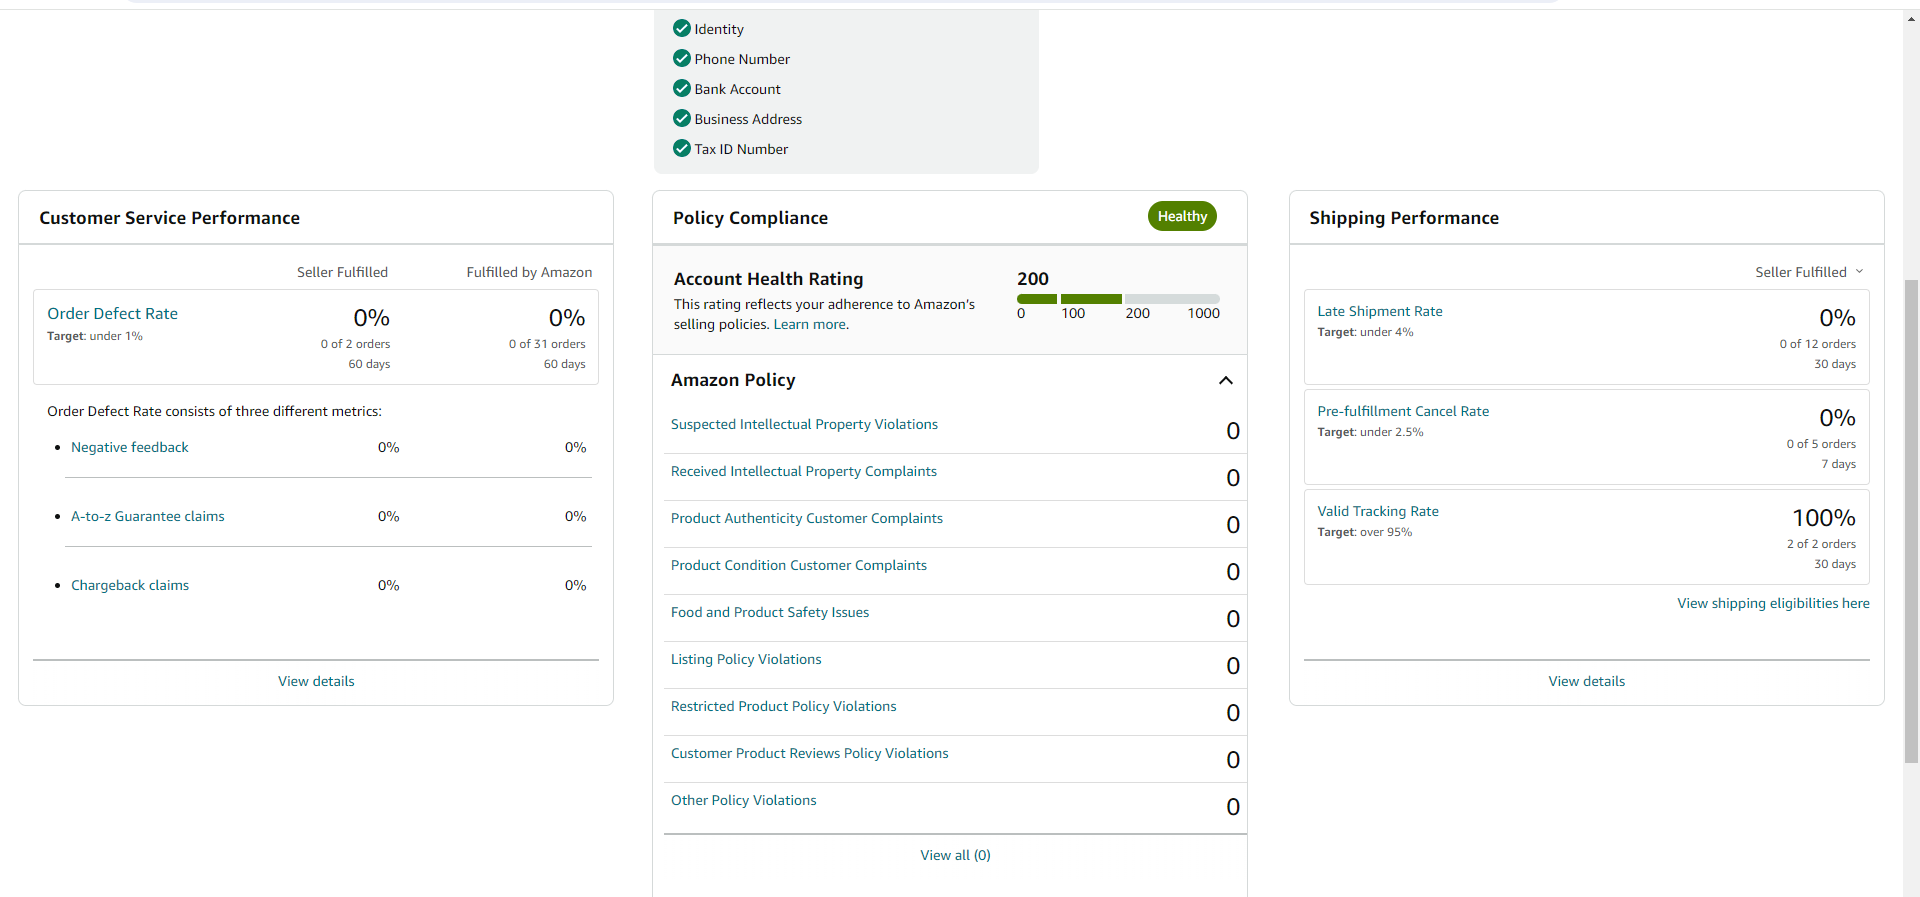The image size is (1920, 897).
Task: Click the Account Health Rating progress bar
Action: pyautogui.click(x=1118, y=299)
